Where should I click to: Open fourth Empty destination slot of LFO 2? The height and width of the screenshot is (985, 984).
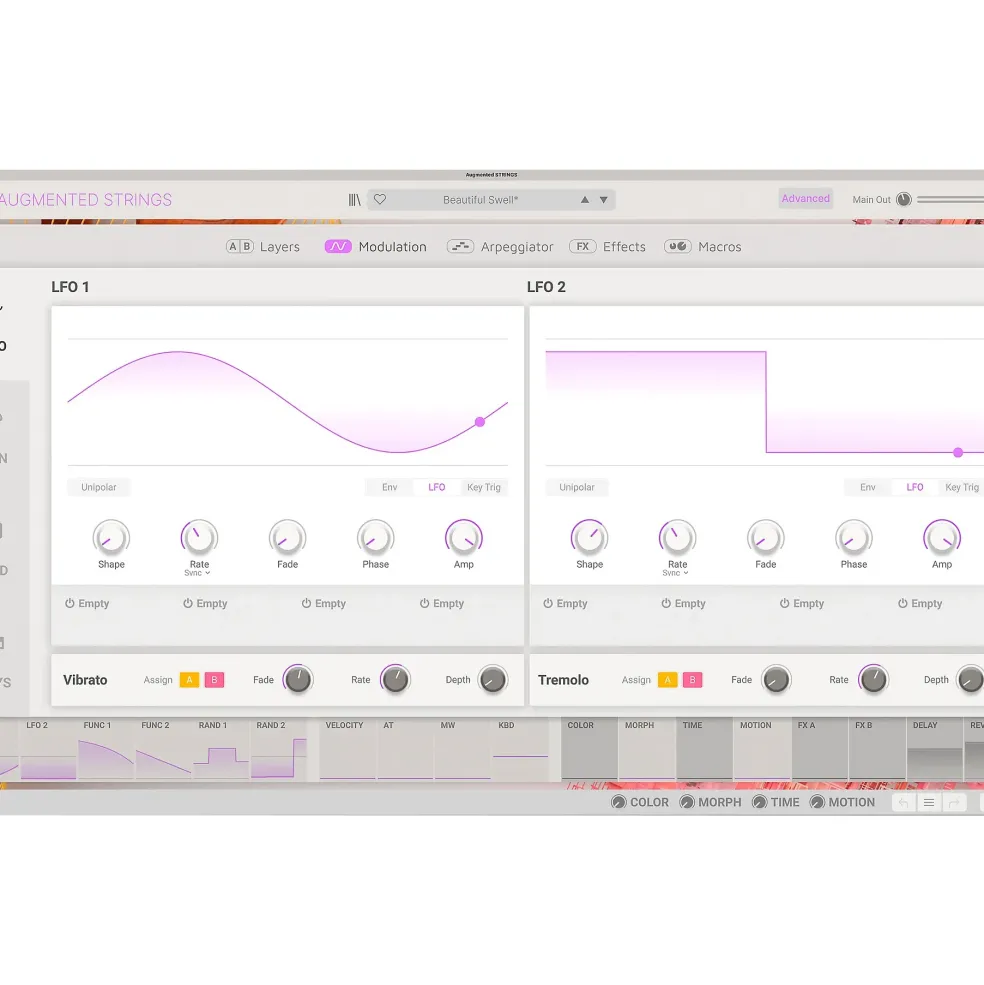[x=920, y=603]
